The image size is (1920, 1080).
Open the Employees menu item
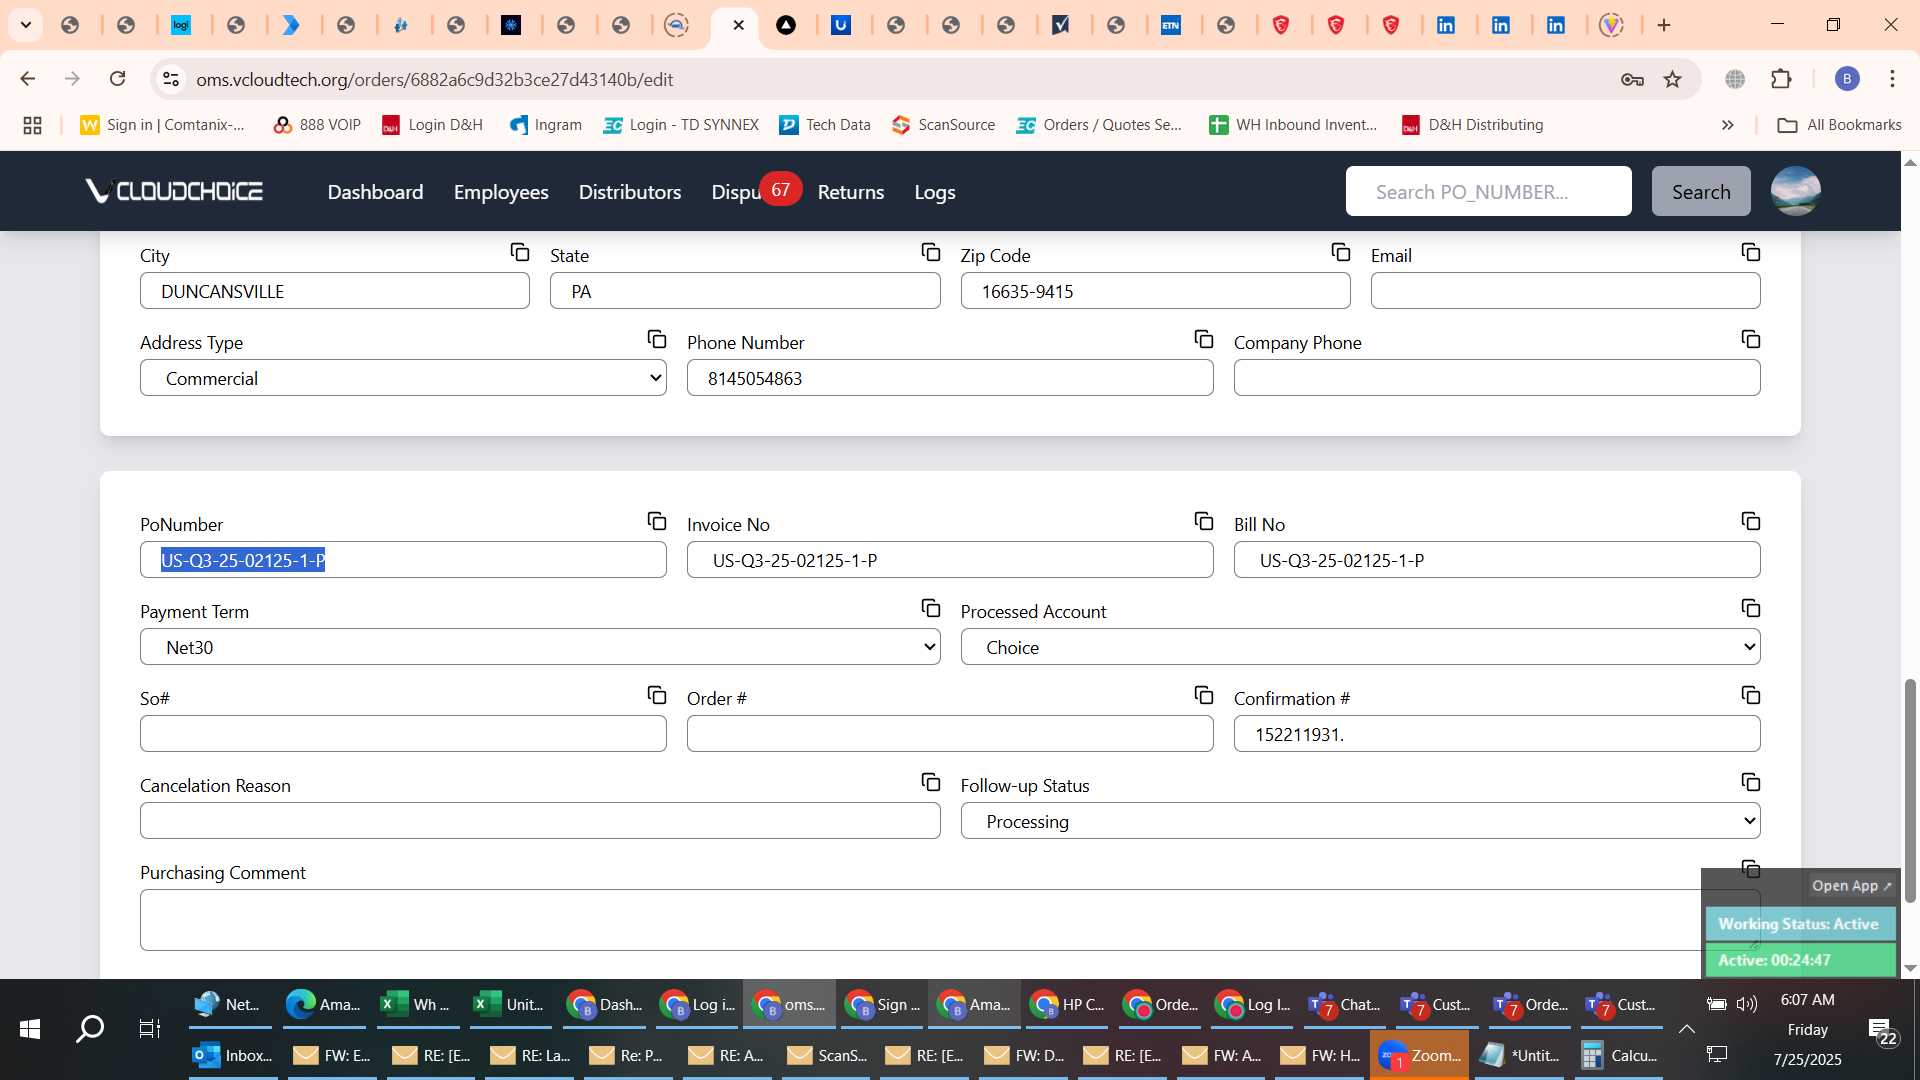click(x=501, y=192)
